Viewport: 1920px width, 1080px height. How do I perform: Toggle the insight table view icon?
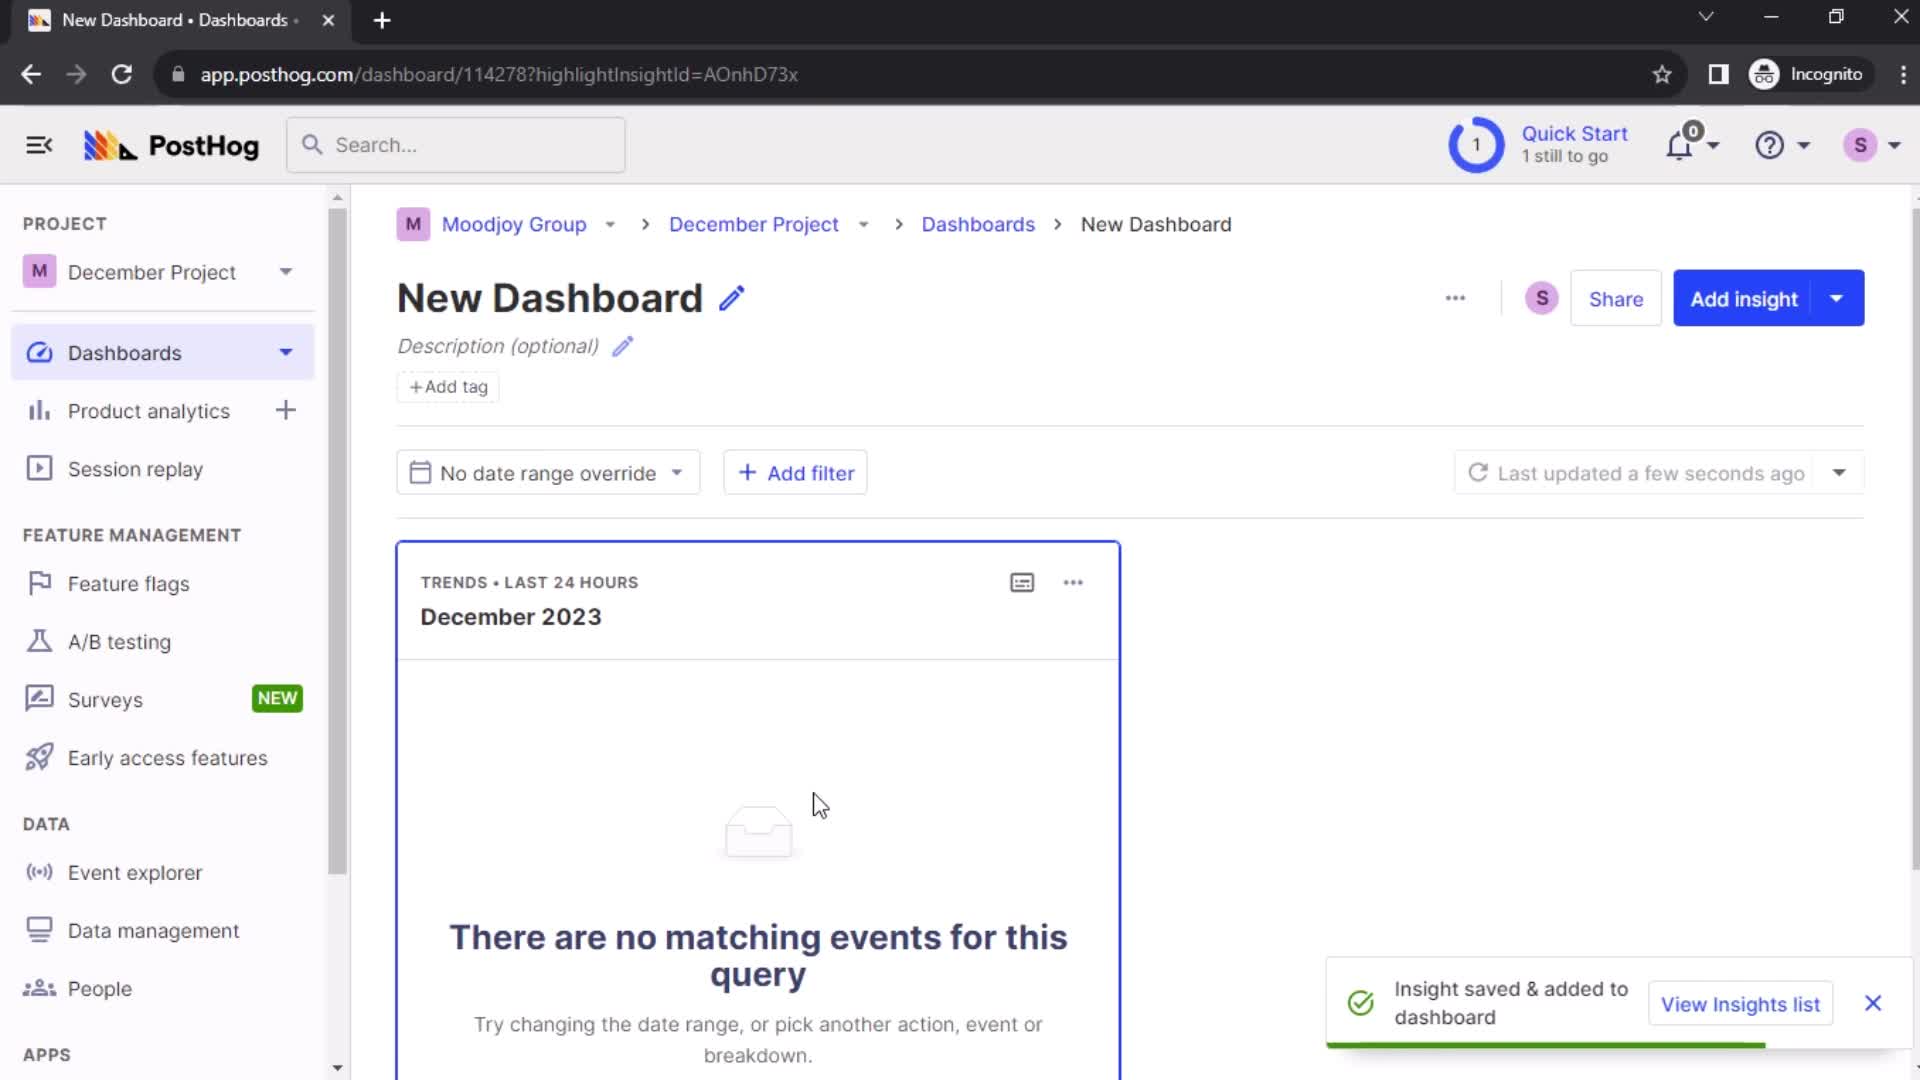click(1022, 582)
